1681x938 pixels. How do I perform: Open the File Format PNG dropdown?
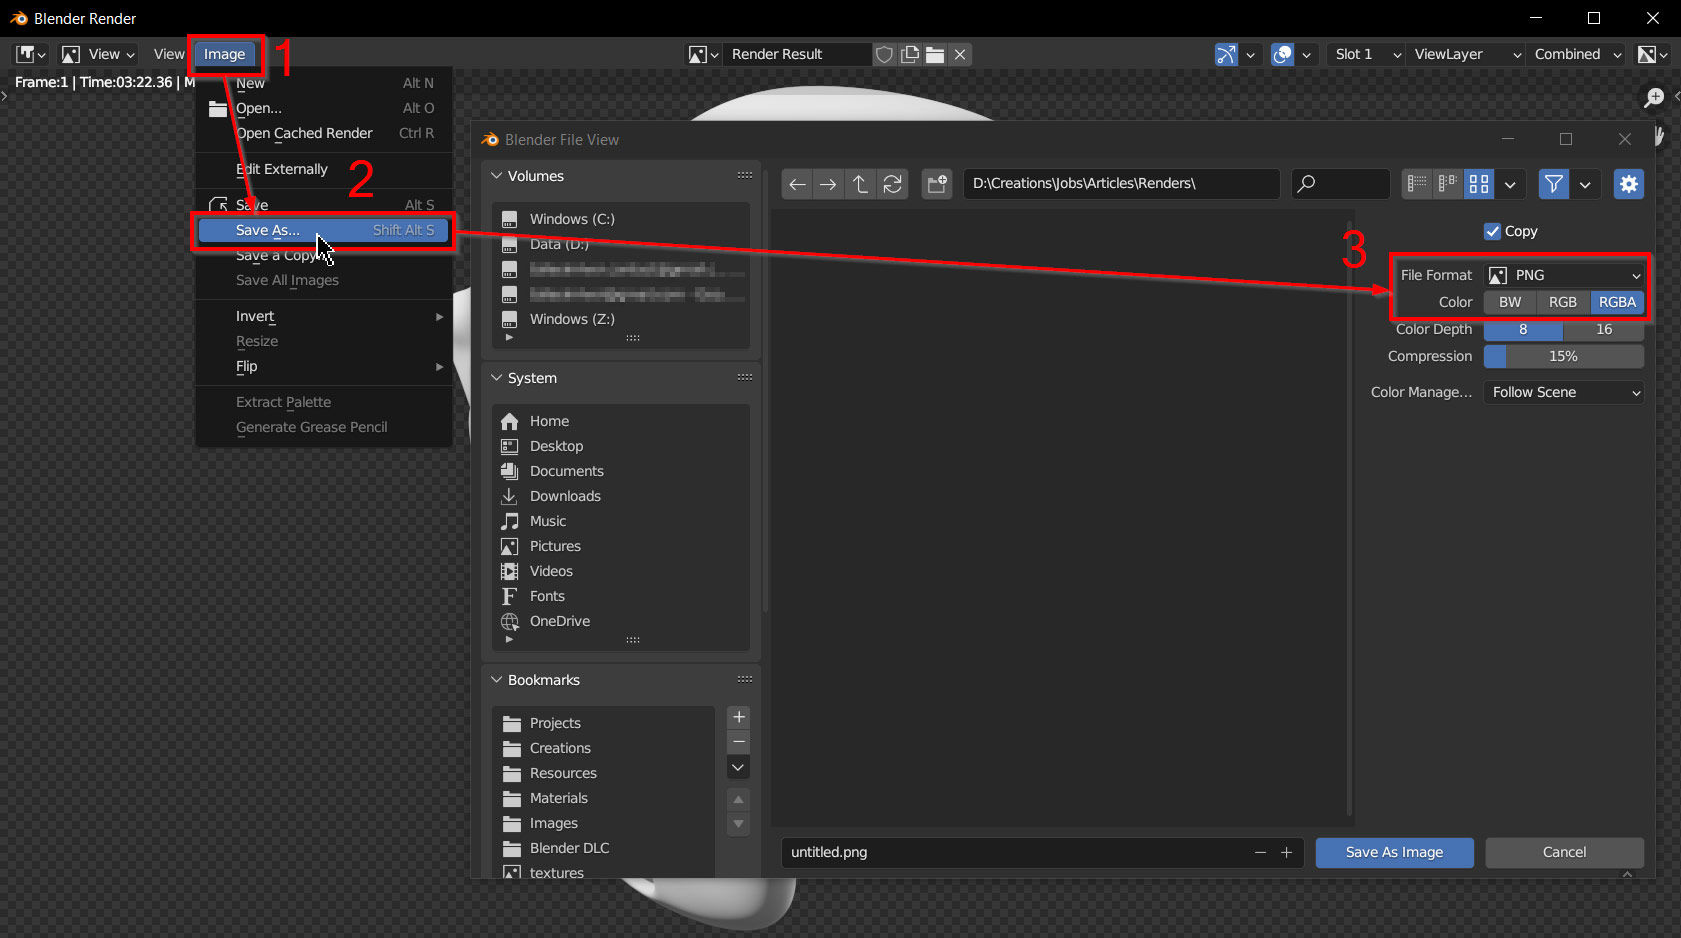[1564, 275]
